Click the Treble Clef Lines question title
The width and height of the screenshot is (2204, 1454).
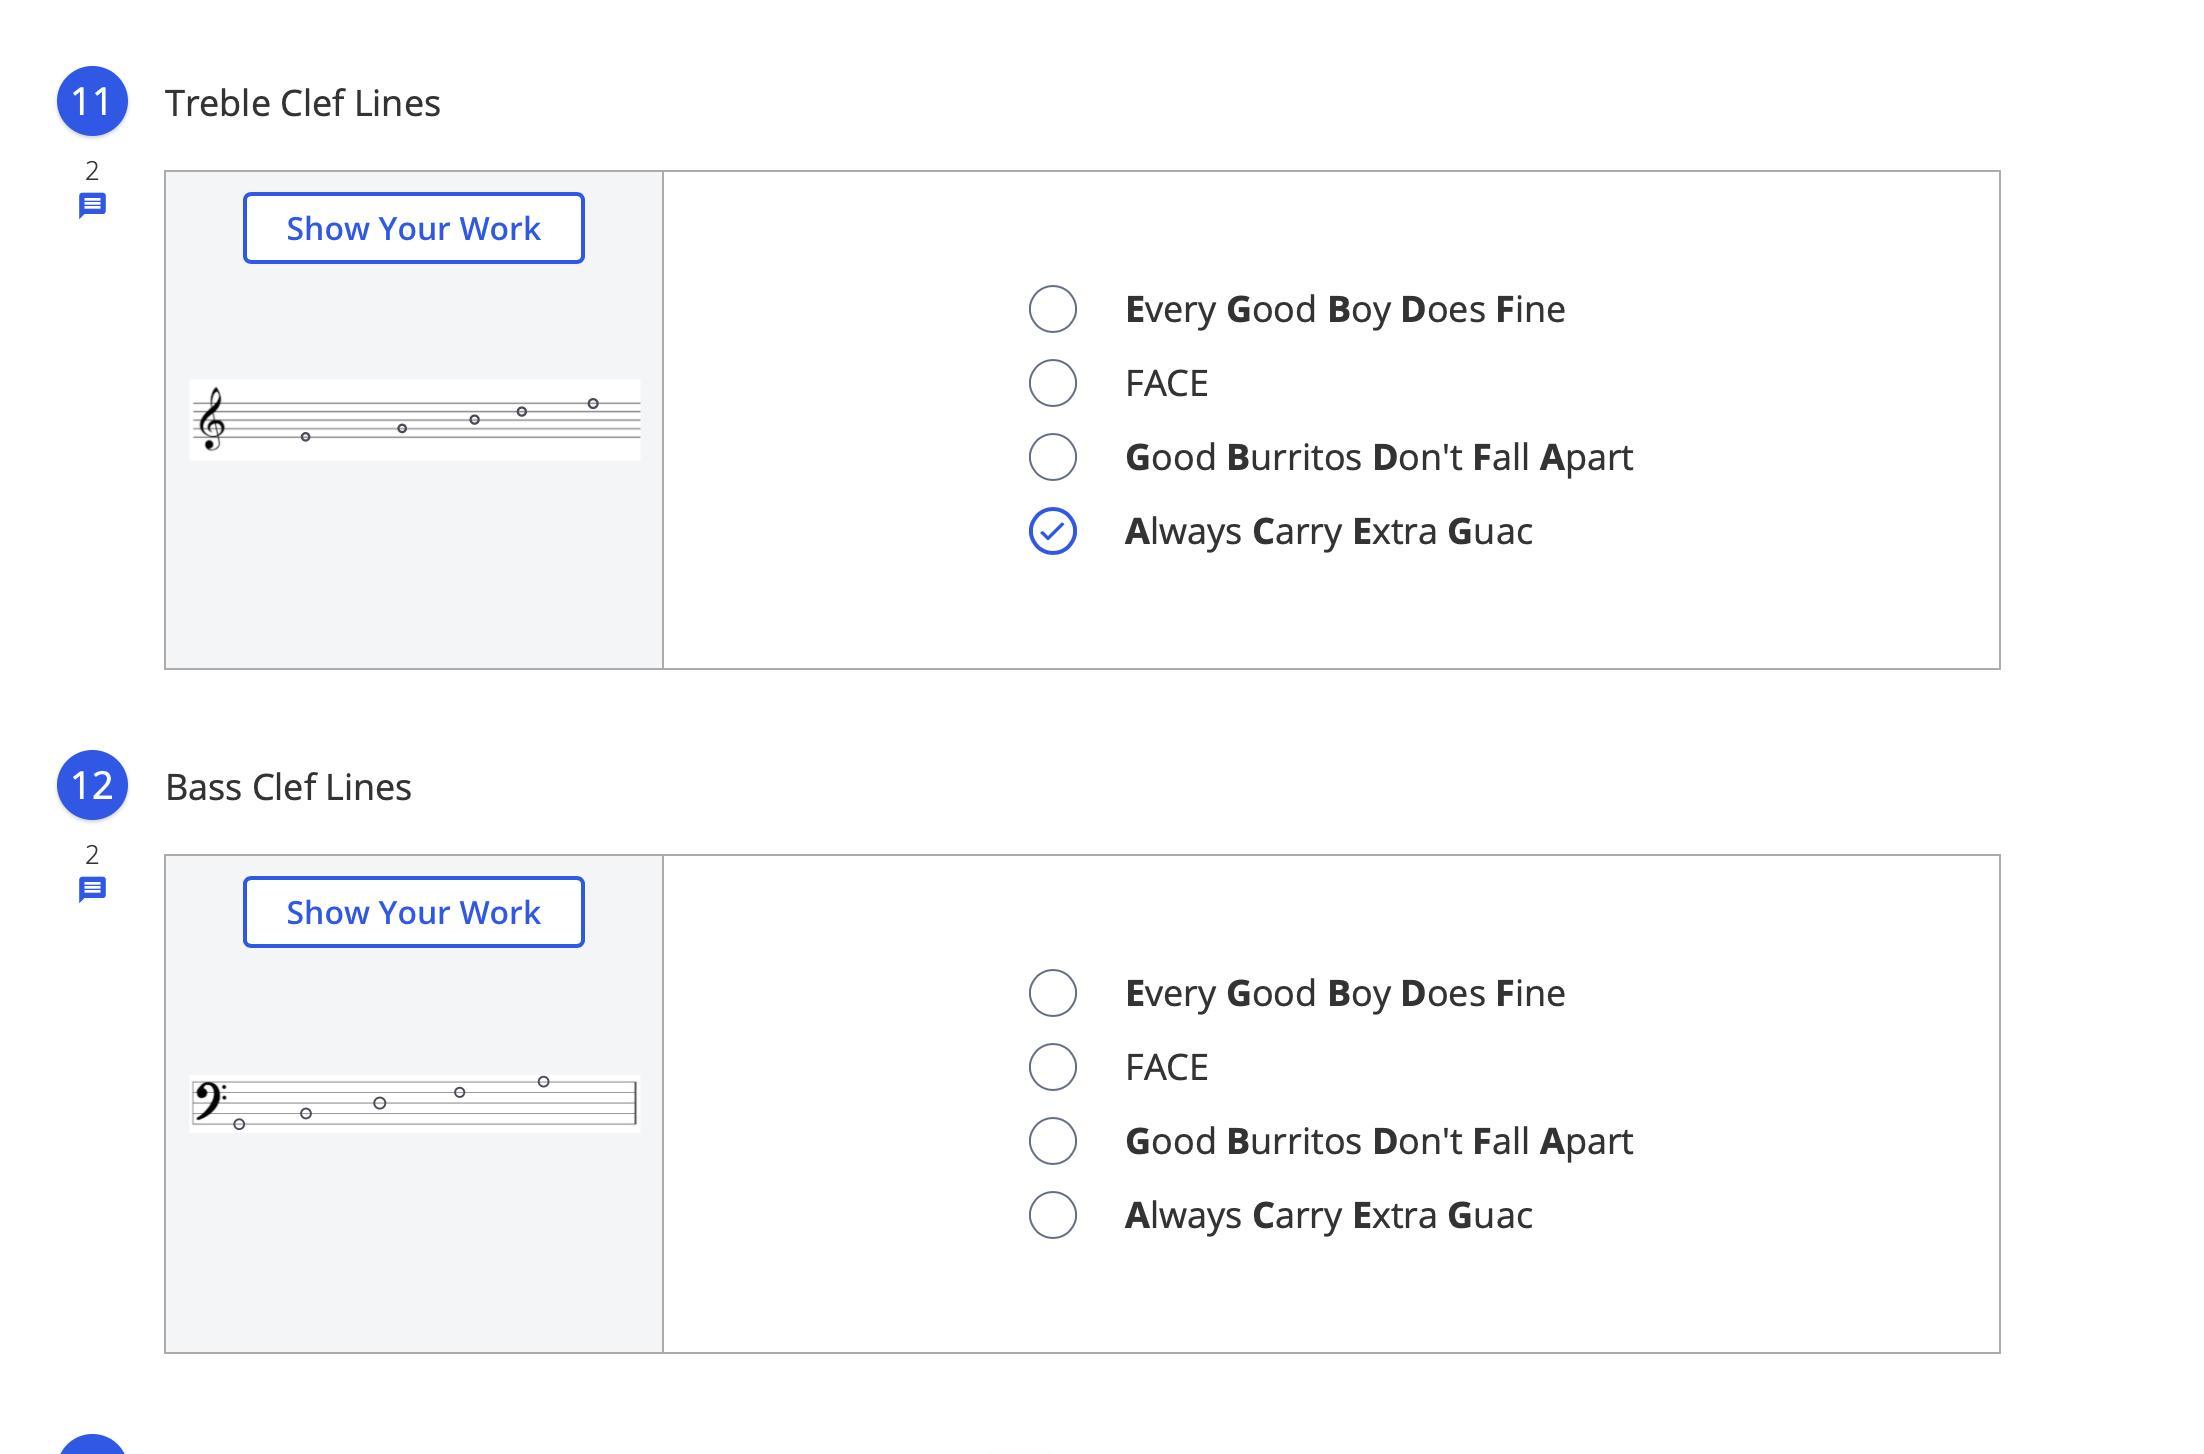click(x=303, y=103)
